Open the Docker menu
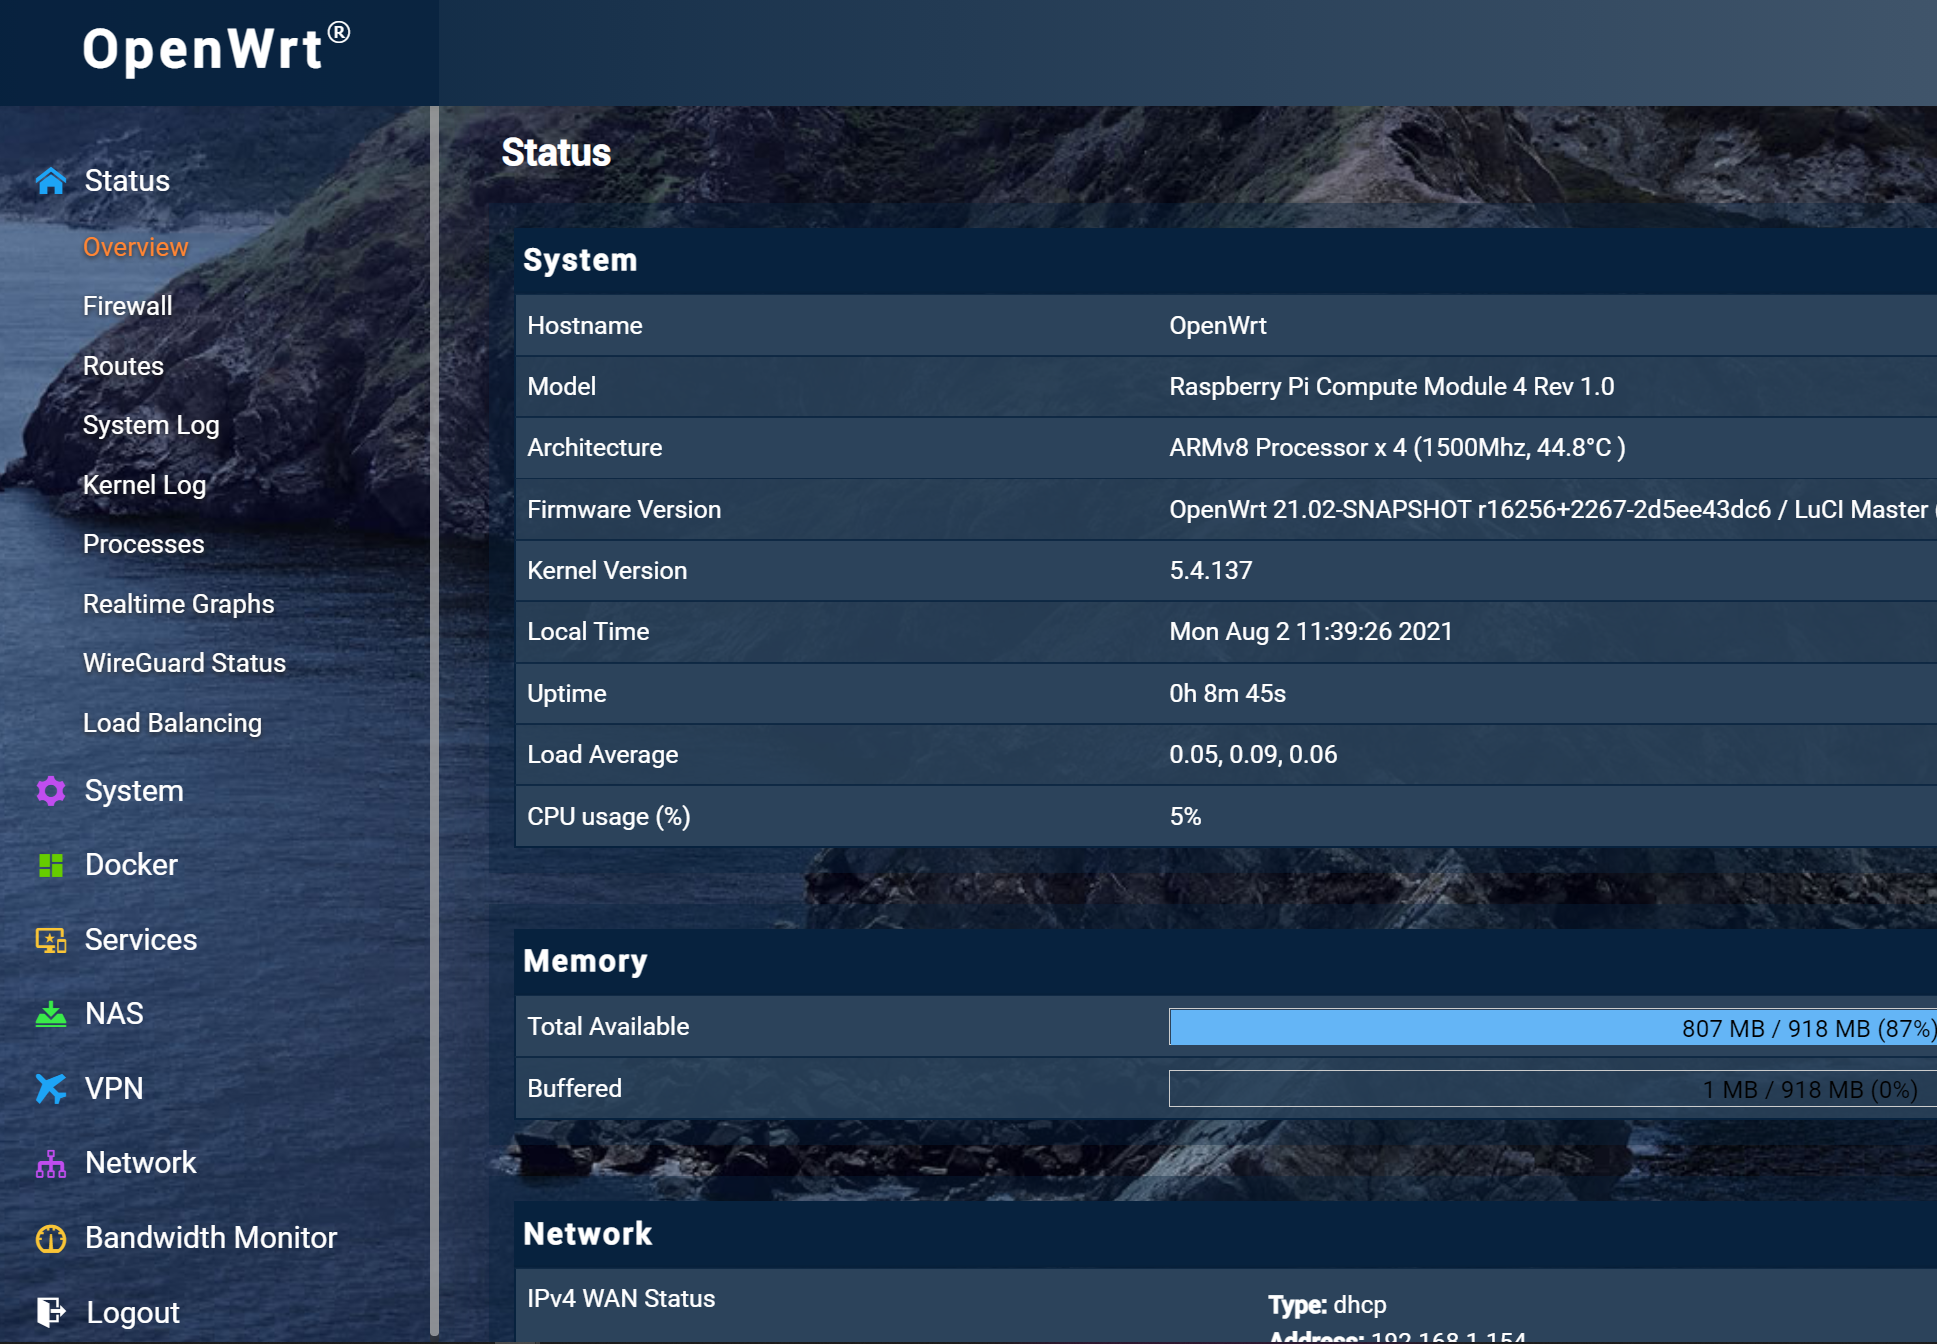The width and height of the screenshot is (1937, 1344). tap(131, 865)
